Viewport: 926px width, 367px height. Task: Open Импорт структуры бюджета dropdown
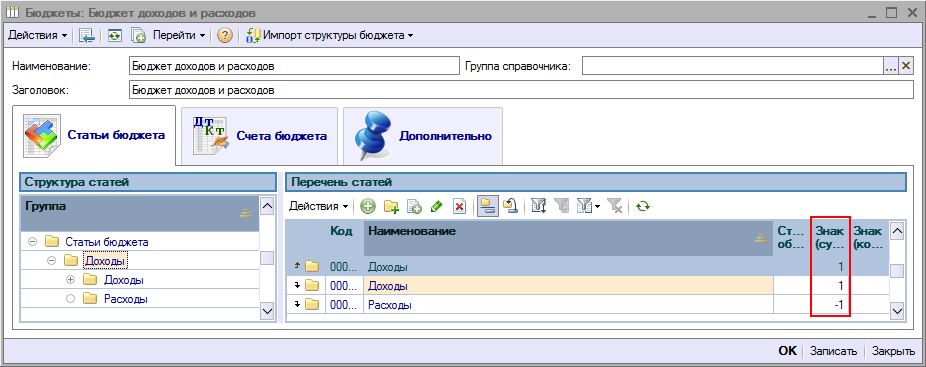pos(330,35)
